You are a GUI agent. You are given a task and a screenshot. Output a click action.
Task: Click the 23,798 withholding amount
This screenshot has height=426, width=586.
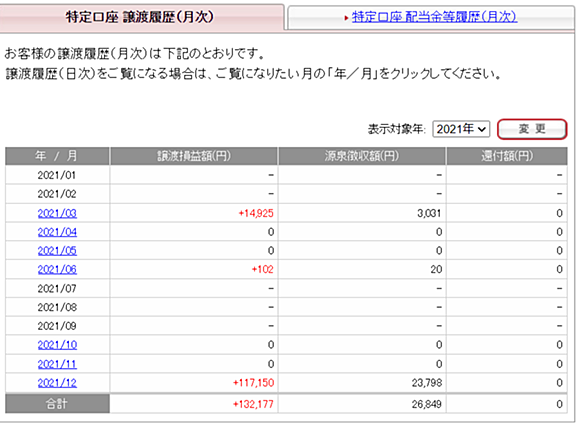tap(427, 383)
